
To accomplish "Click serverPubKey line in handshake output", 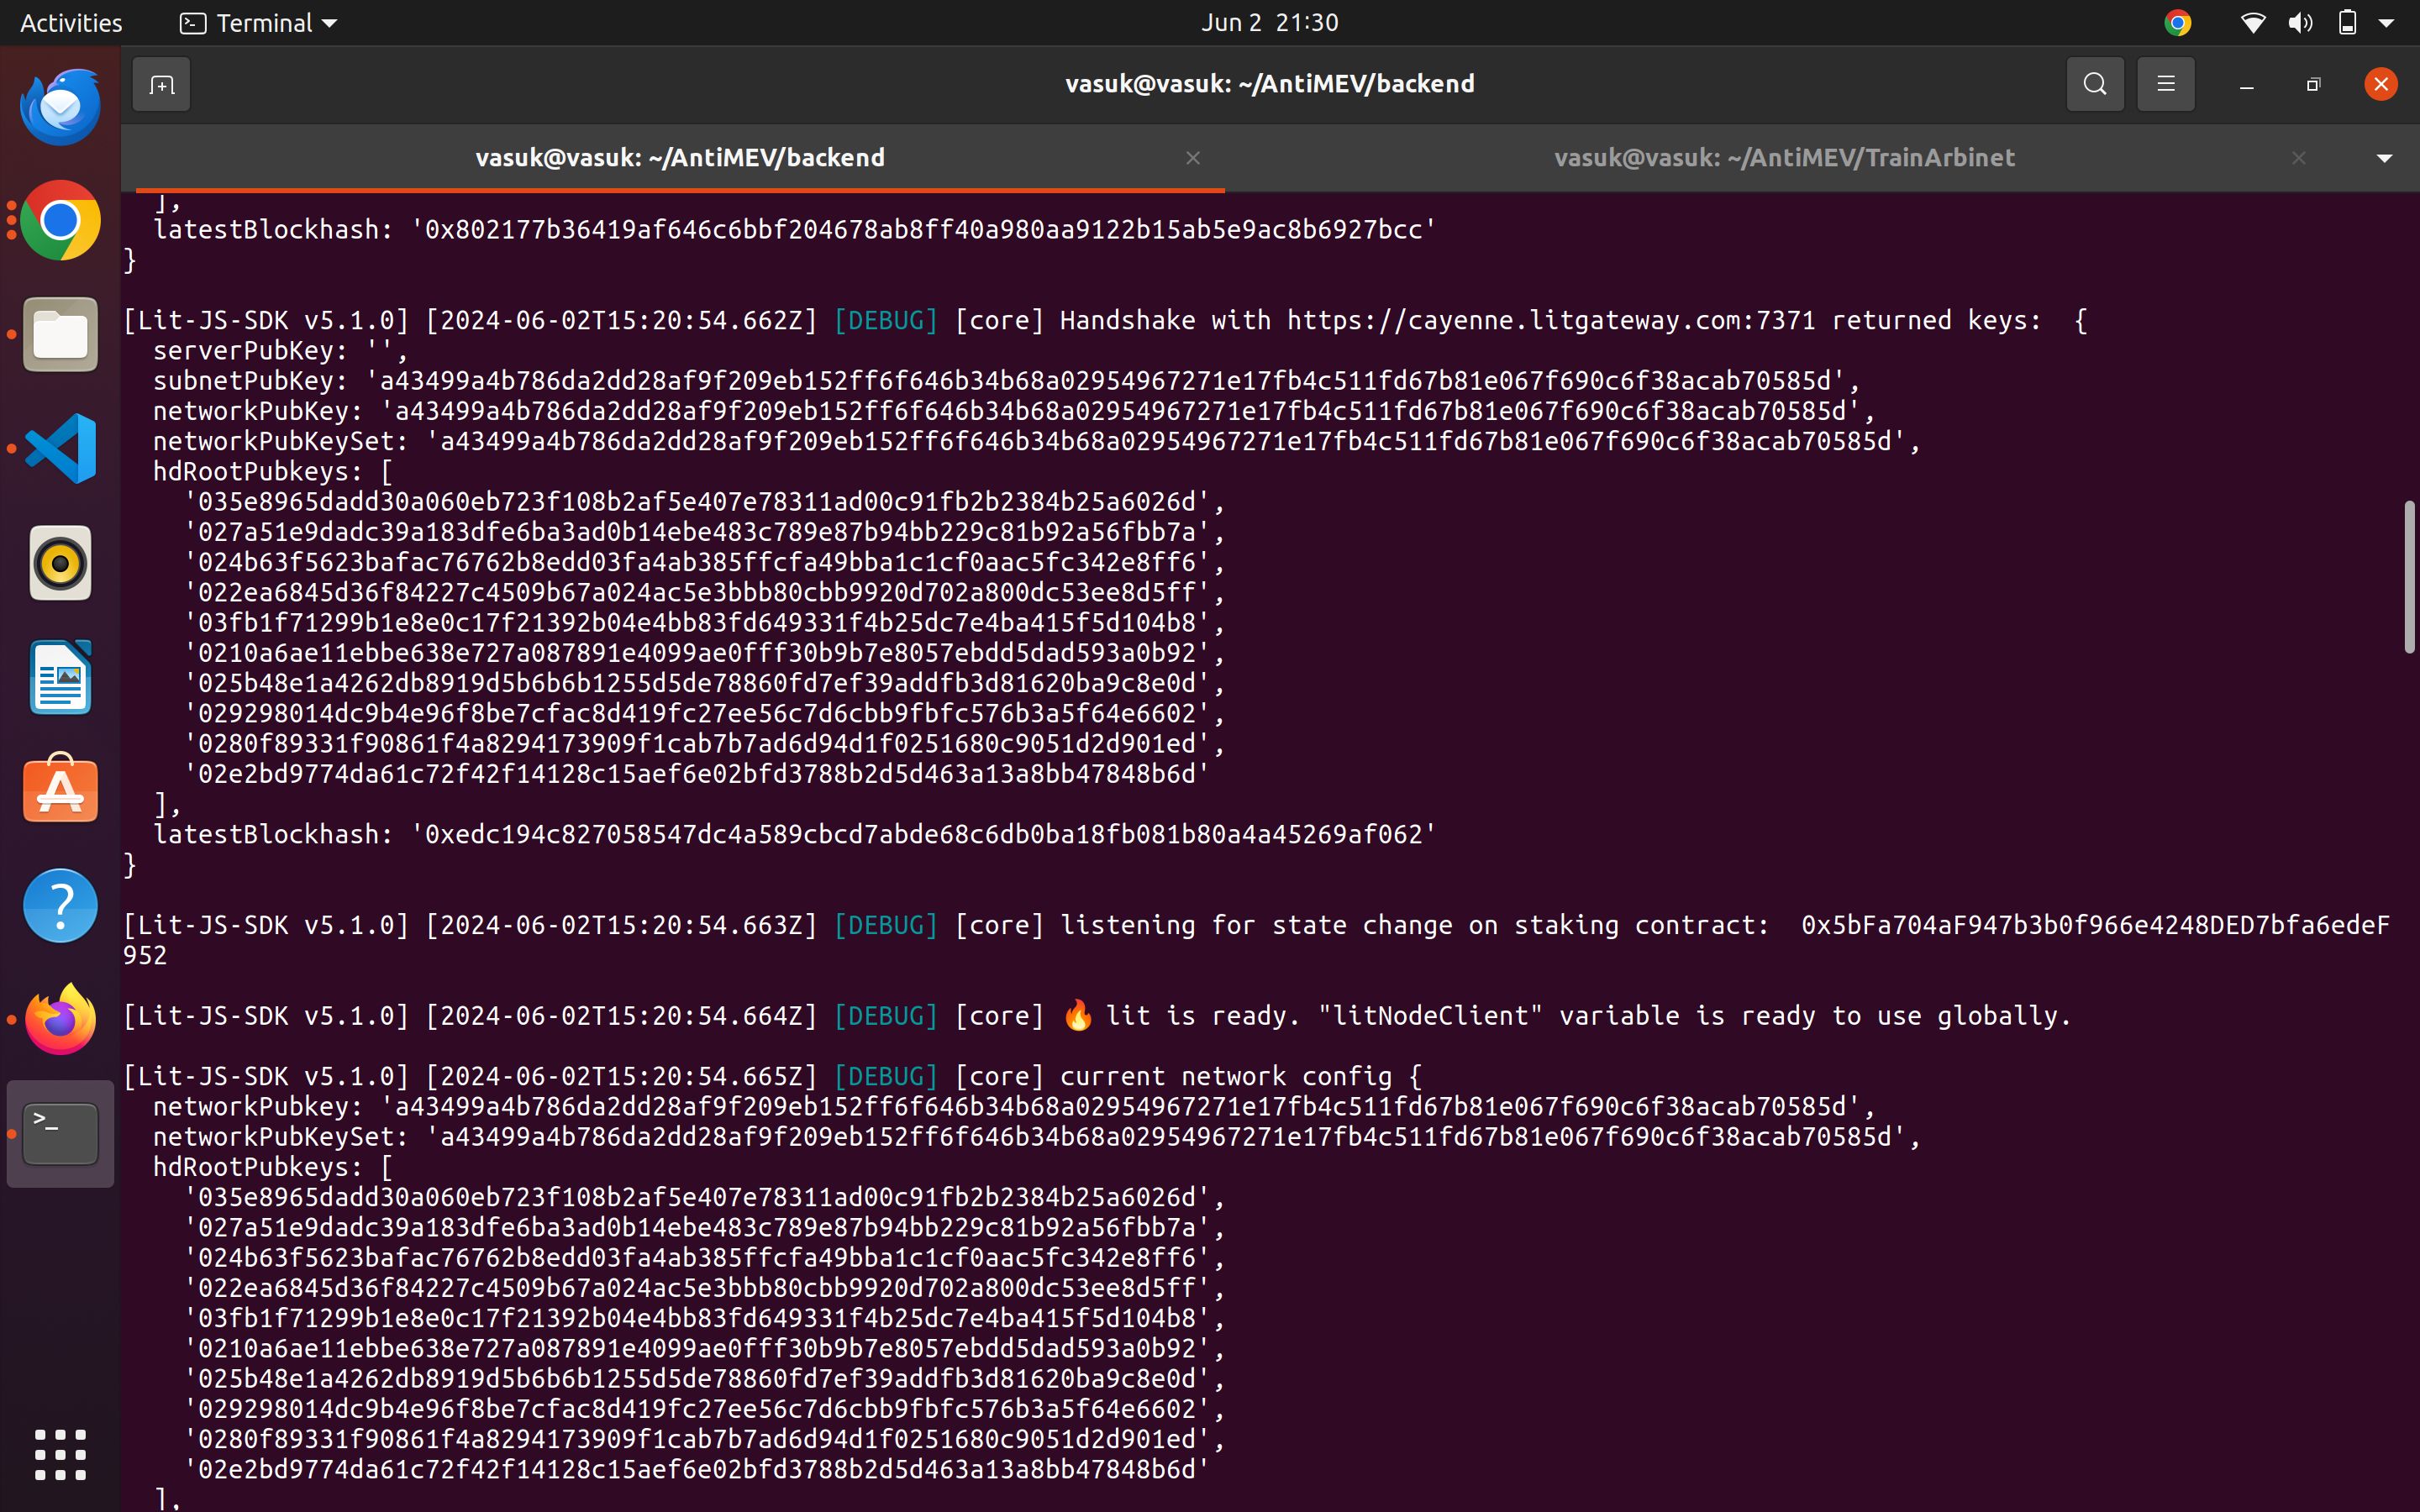I will [x=281, y=351].
